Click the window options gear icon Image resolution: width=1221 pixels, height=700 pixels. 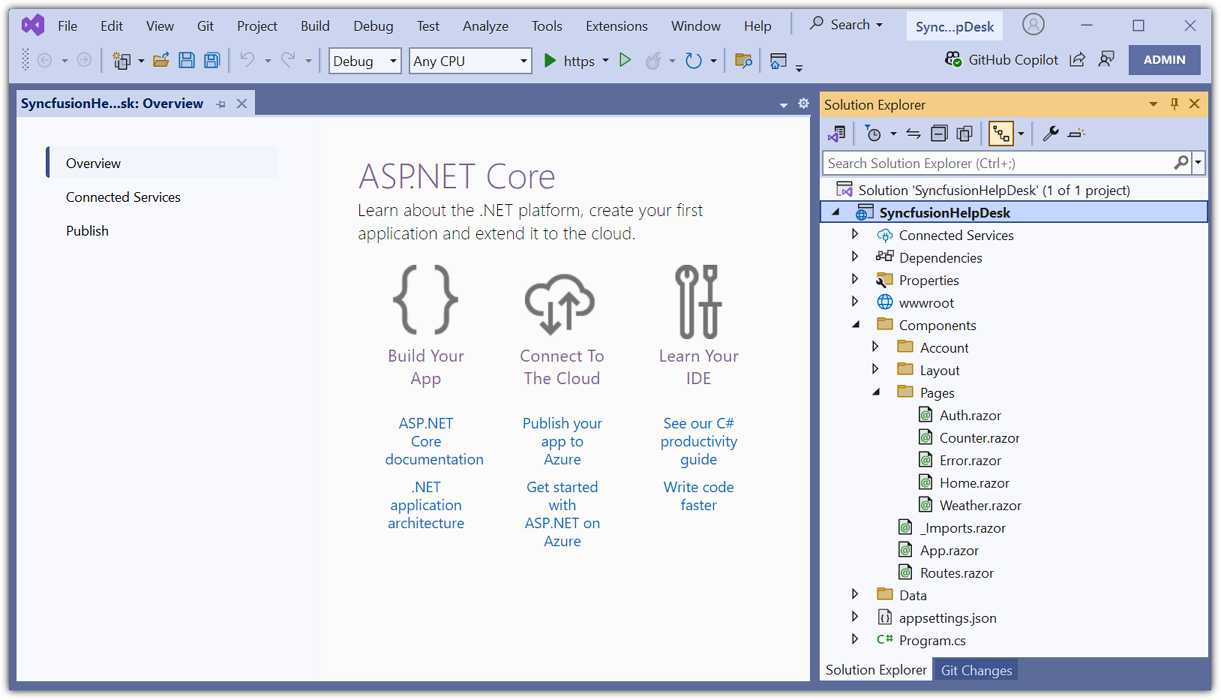click(x=803, y=103)
